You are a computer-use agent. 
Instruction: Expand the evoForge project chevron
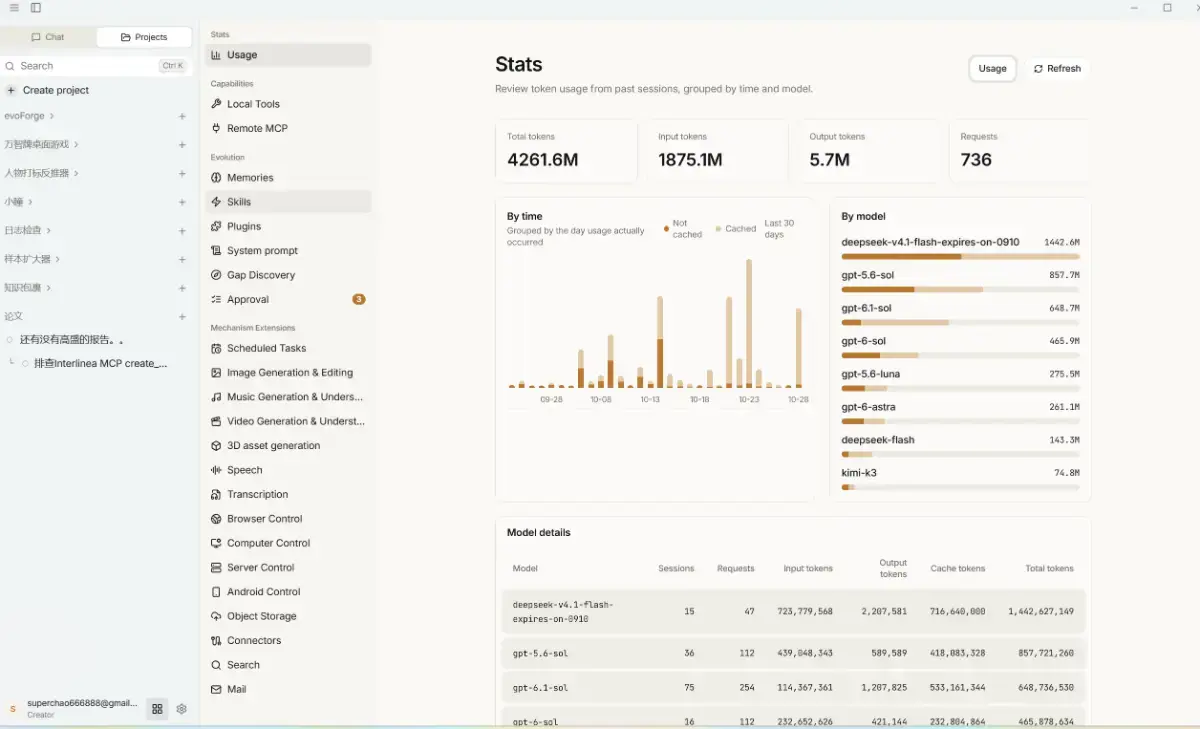53,116
